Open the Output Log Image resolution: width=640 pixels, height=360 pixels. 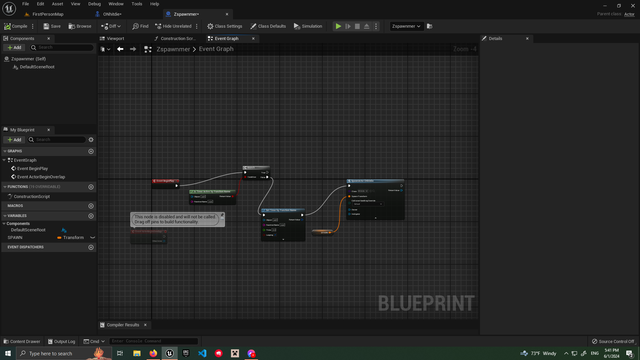pos(61,341)
